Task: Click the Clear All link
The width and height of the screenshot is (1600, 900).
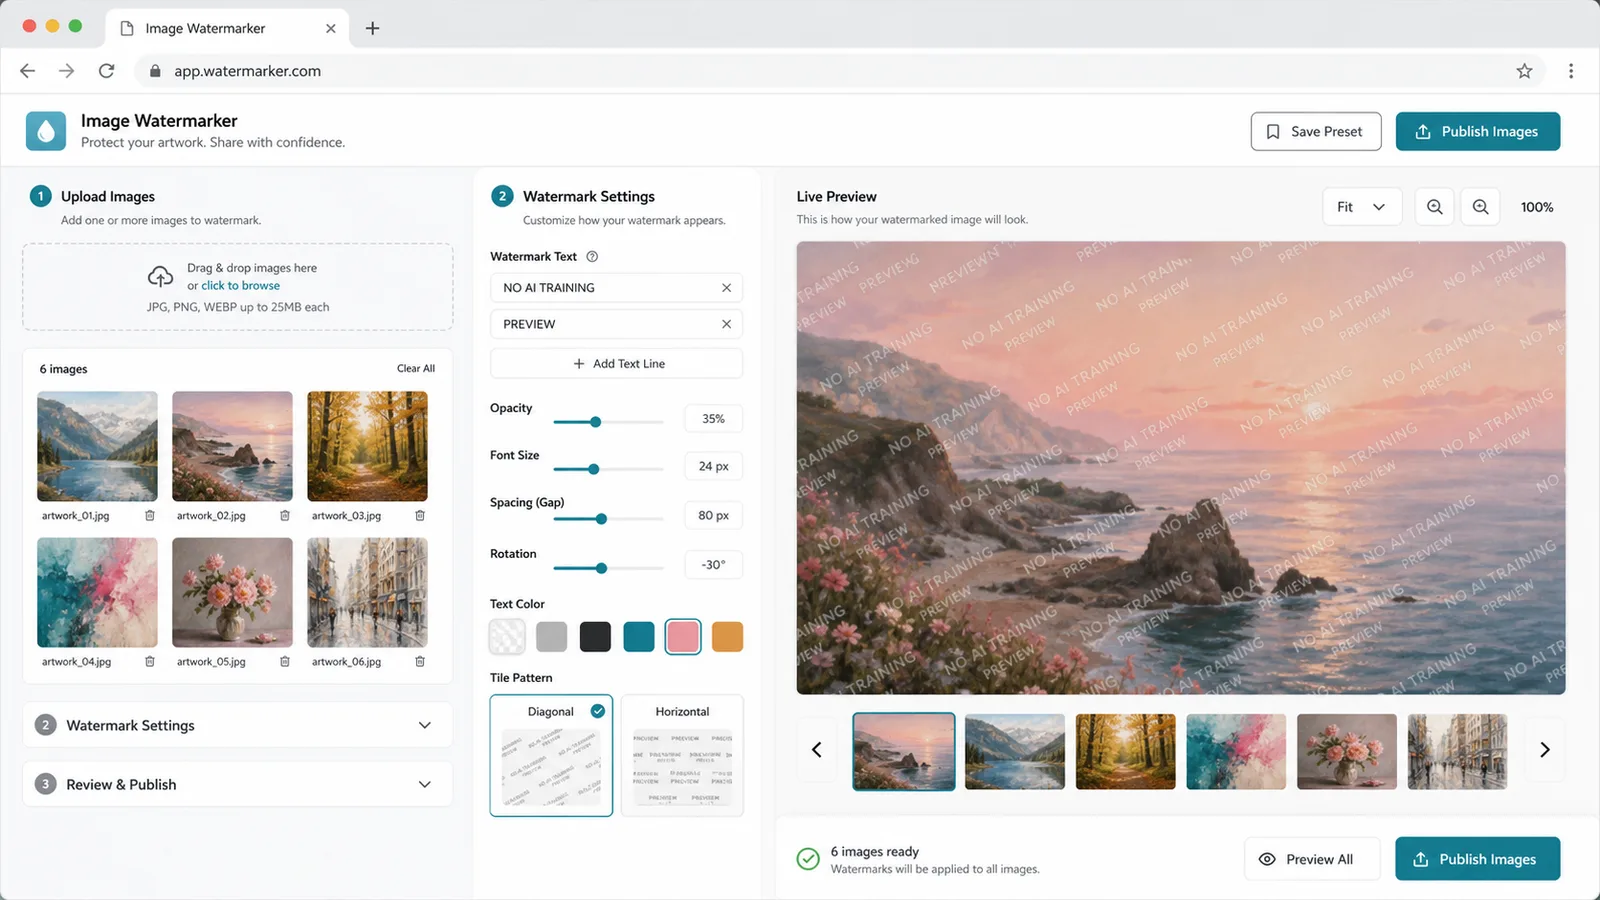Action: pos(416,369)
